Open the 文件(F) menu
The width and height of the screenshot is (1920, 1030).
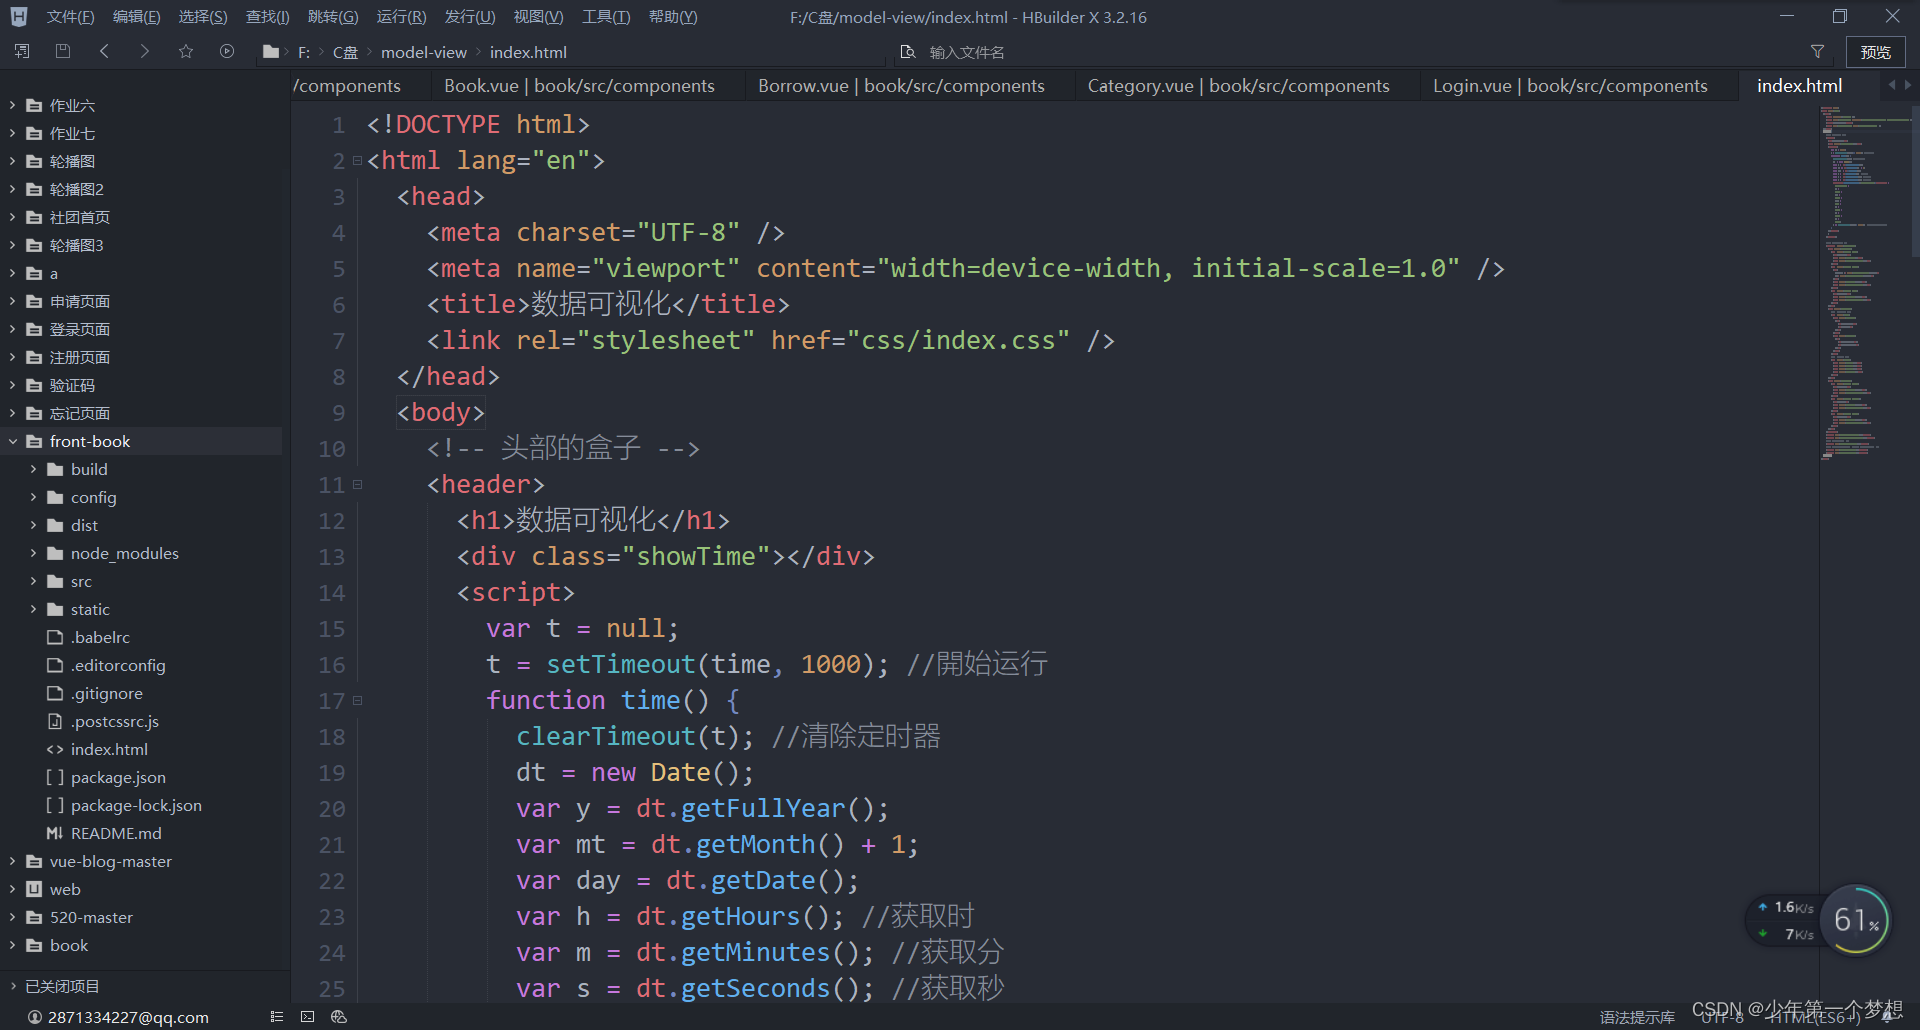(70, 17)
